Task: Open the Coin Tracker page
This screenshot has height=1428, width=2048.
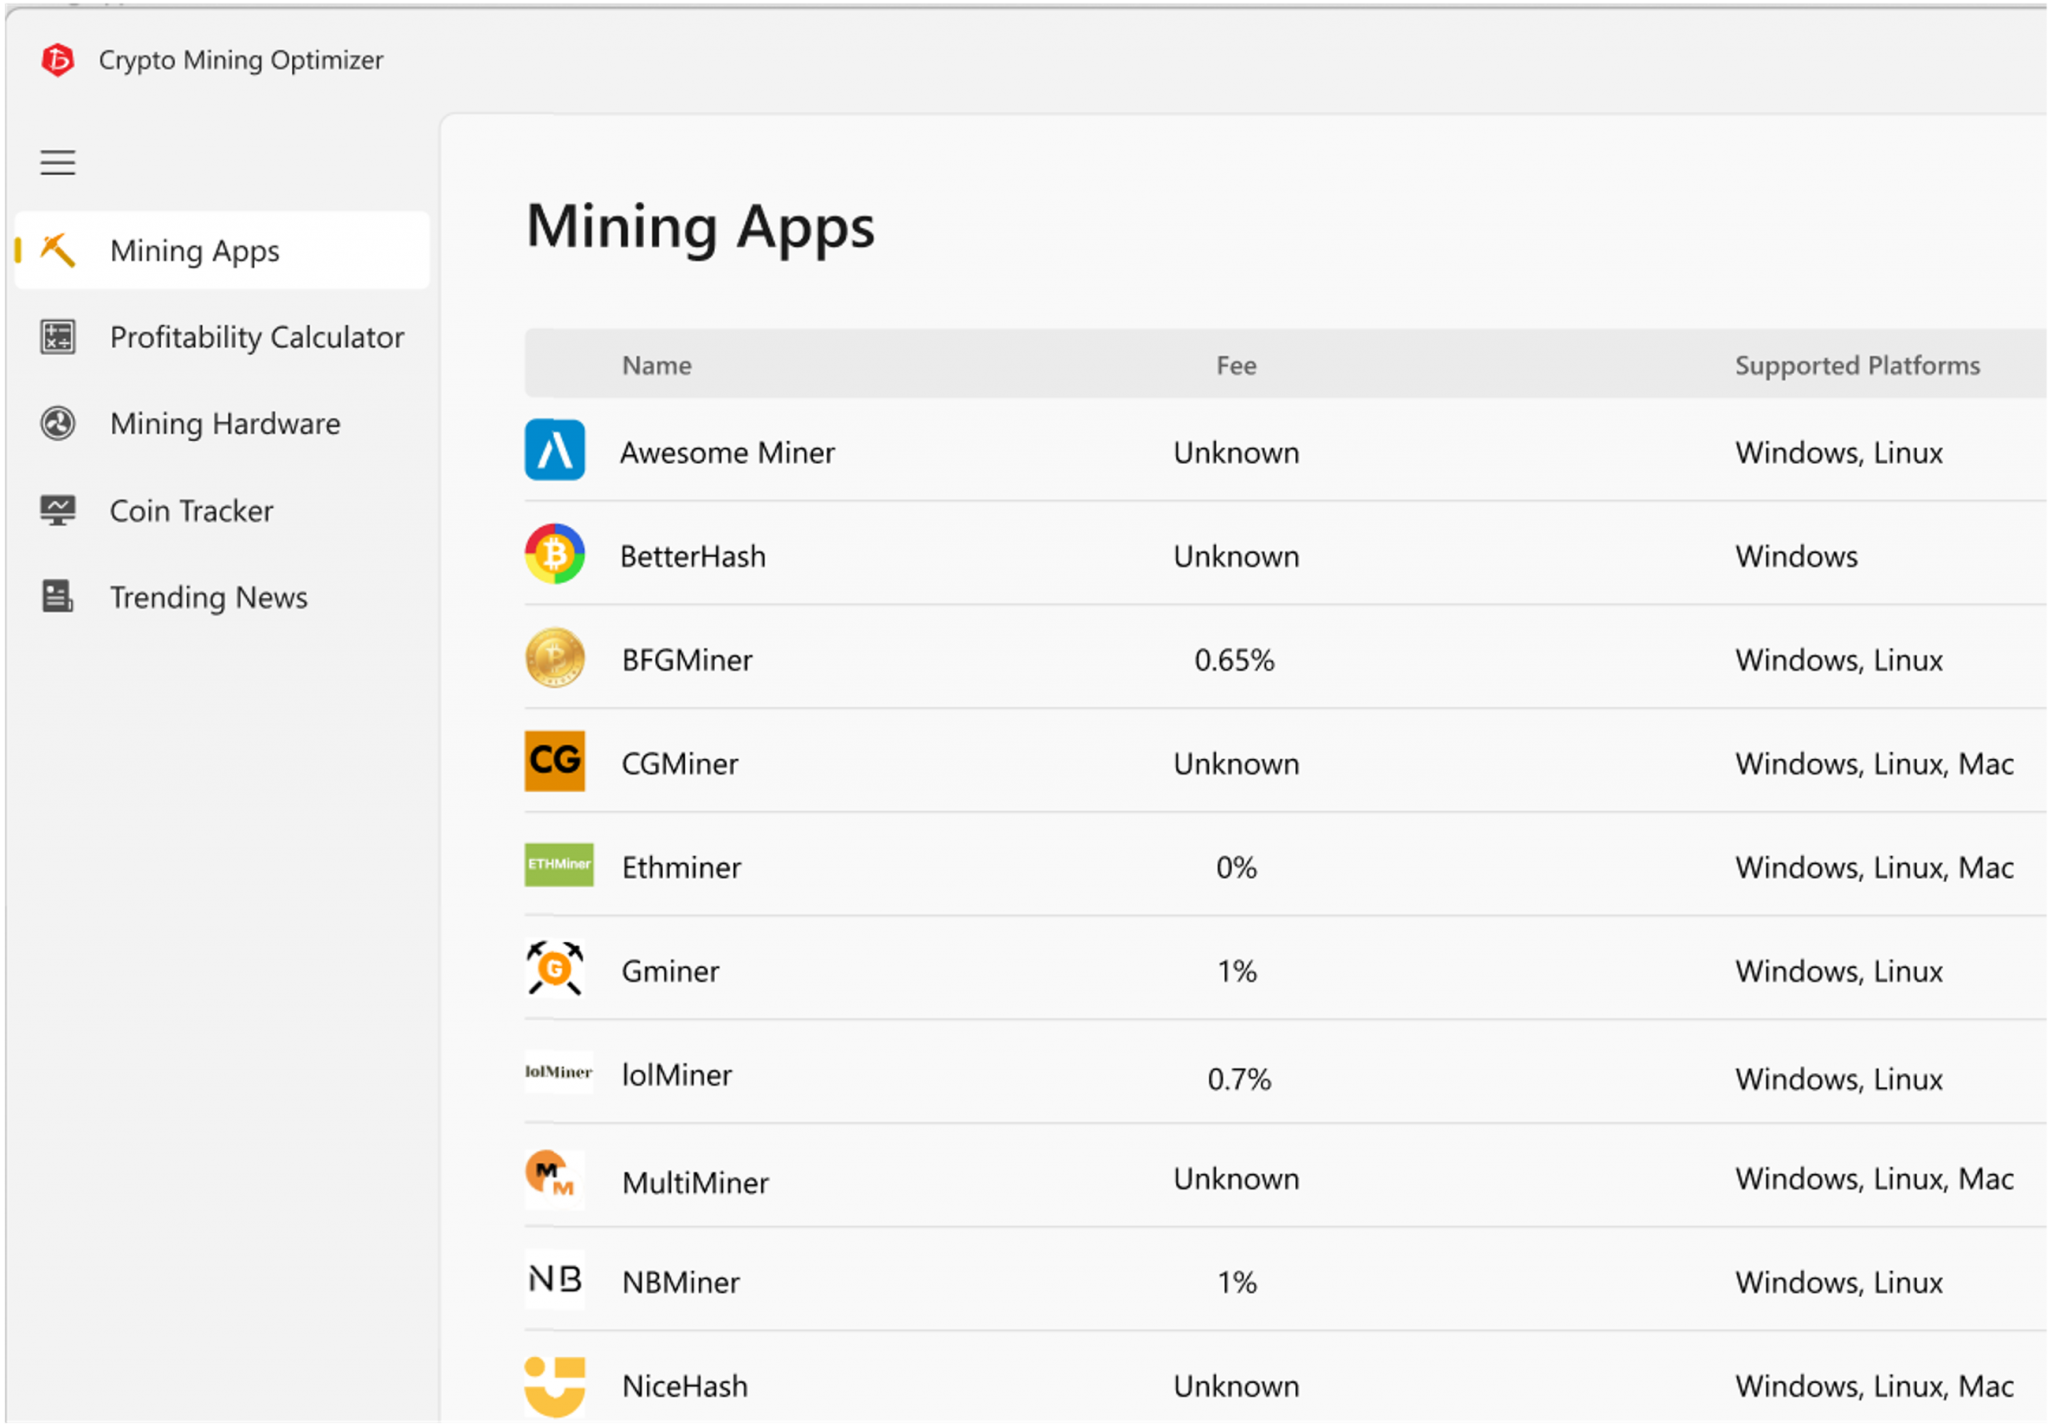Action: pyautogui.click(x=191, y=511)
